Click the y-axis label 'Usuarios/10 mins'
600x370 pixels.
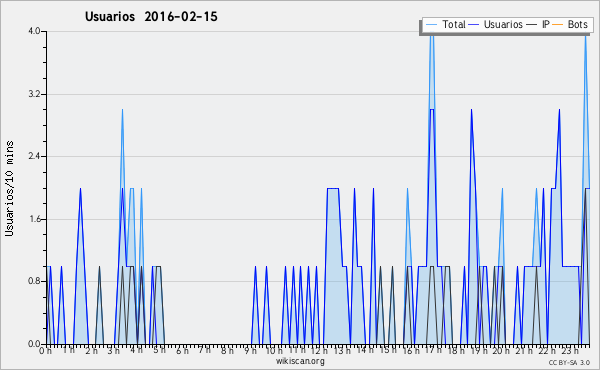[x=9, y=188]
